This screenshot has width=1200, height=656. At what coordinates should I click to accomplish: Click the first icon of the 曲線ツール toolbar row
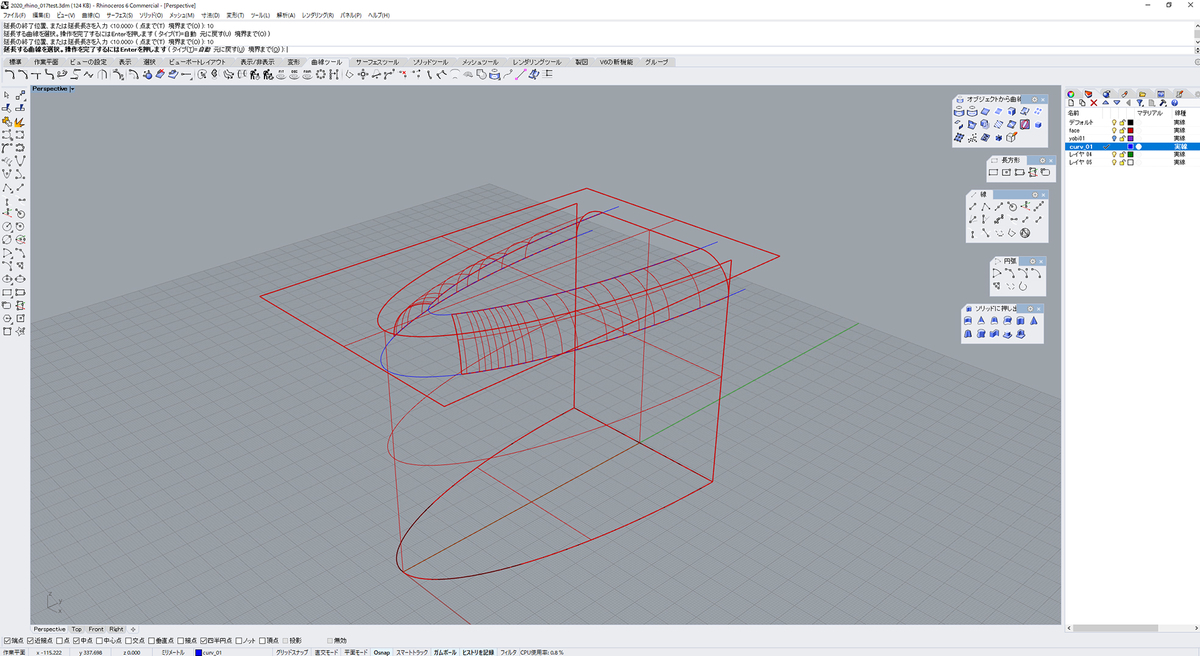pos(9,74)
